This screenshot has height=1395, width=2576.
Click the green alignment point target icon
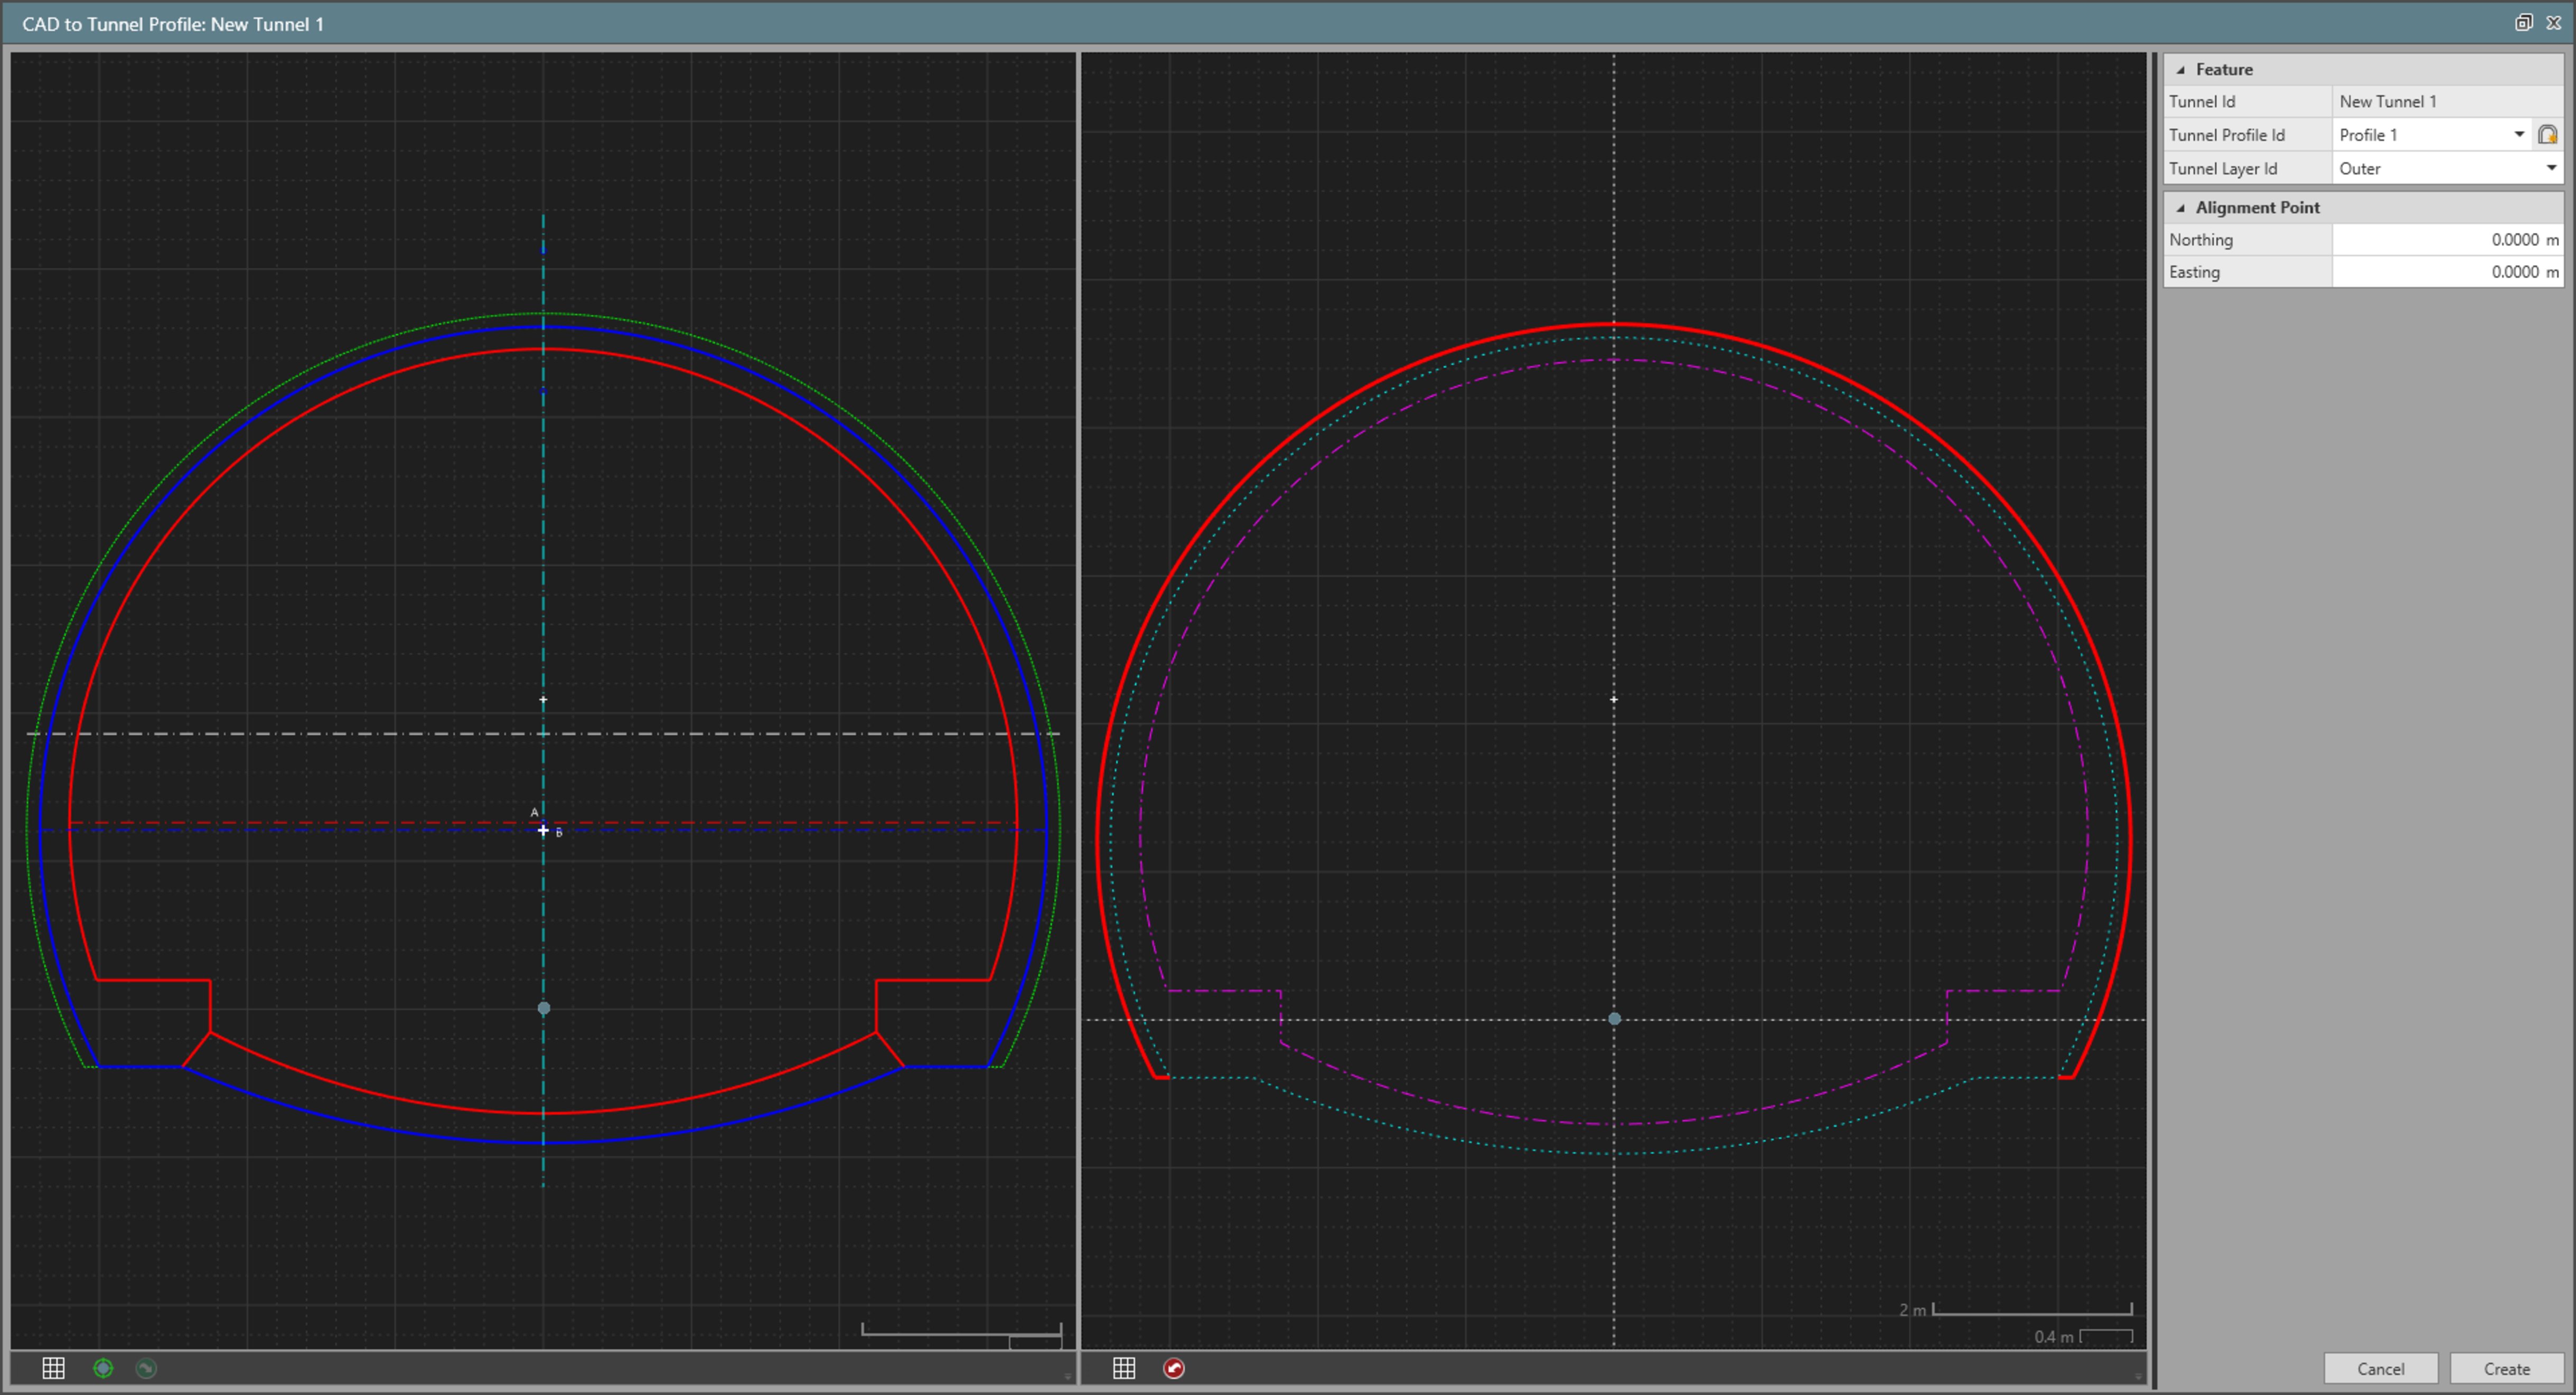[x=103, y=1368]
